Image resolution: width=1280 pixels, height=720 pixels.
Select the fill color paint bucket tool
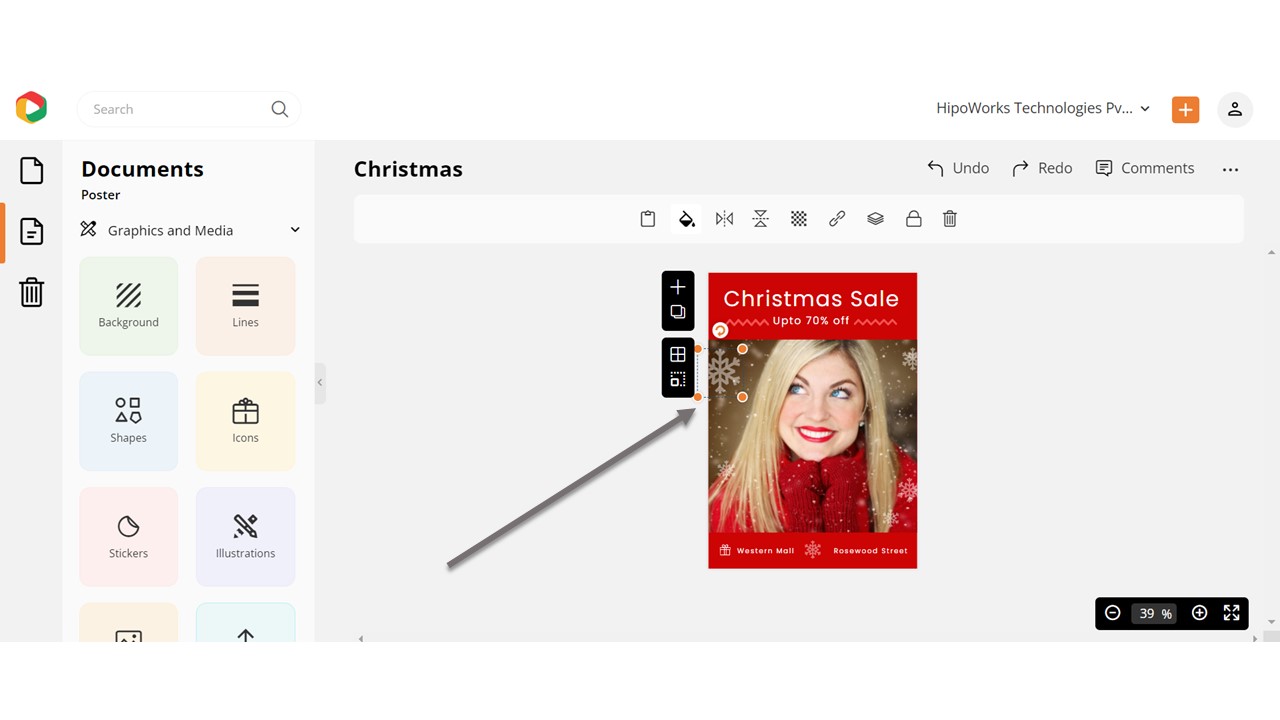coord(686,218)
